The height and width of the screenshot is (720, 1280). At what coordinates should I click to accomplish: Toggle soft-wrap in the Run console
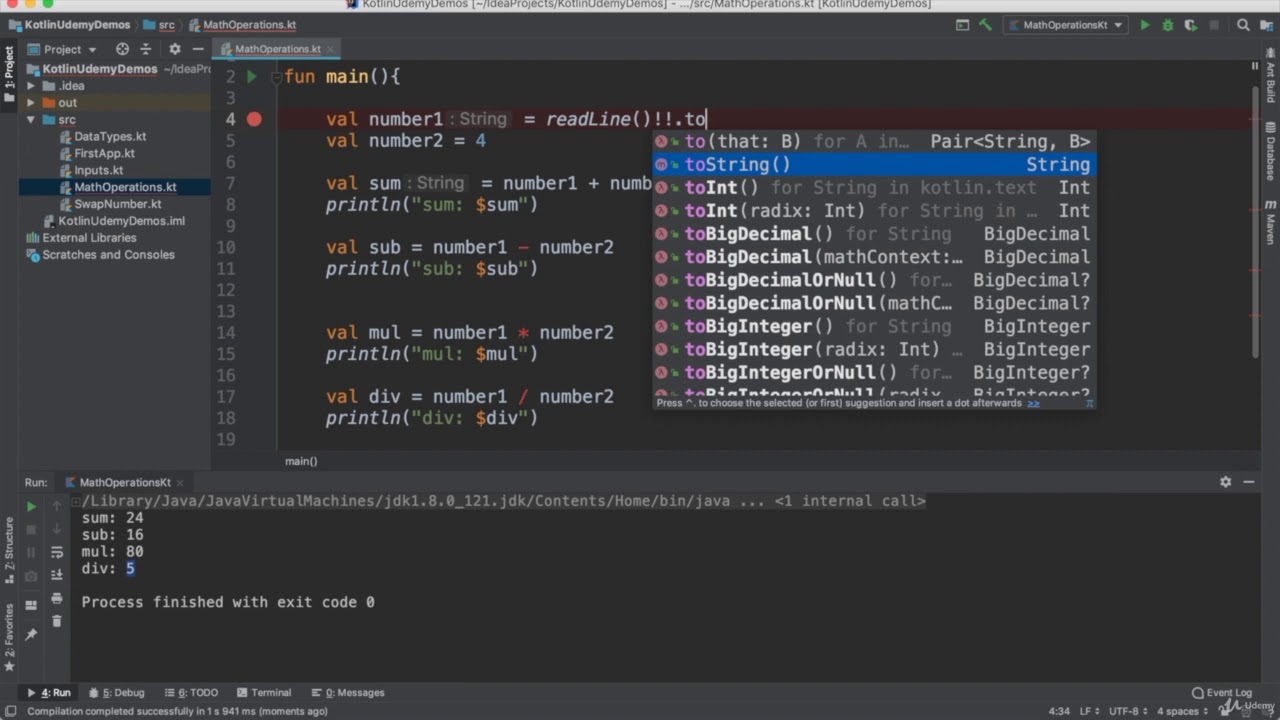[x=57, y=552]
